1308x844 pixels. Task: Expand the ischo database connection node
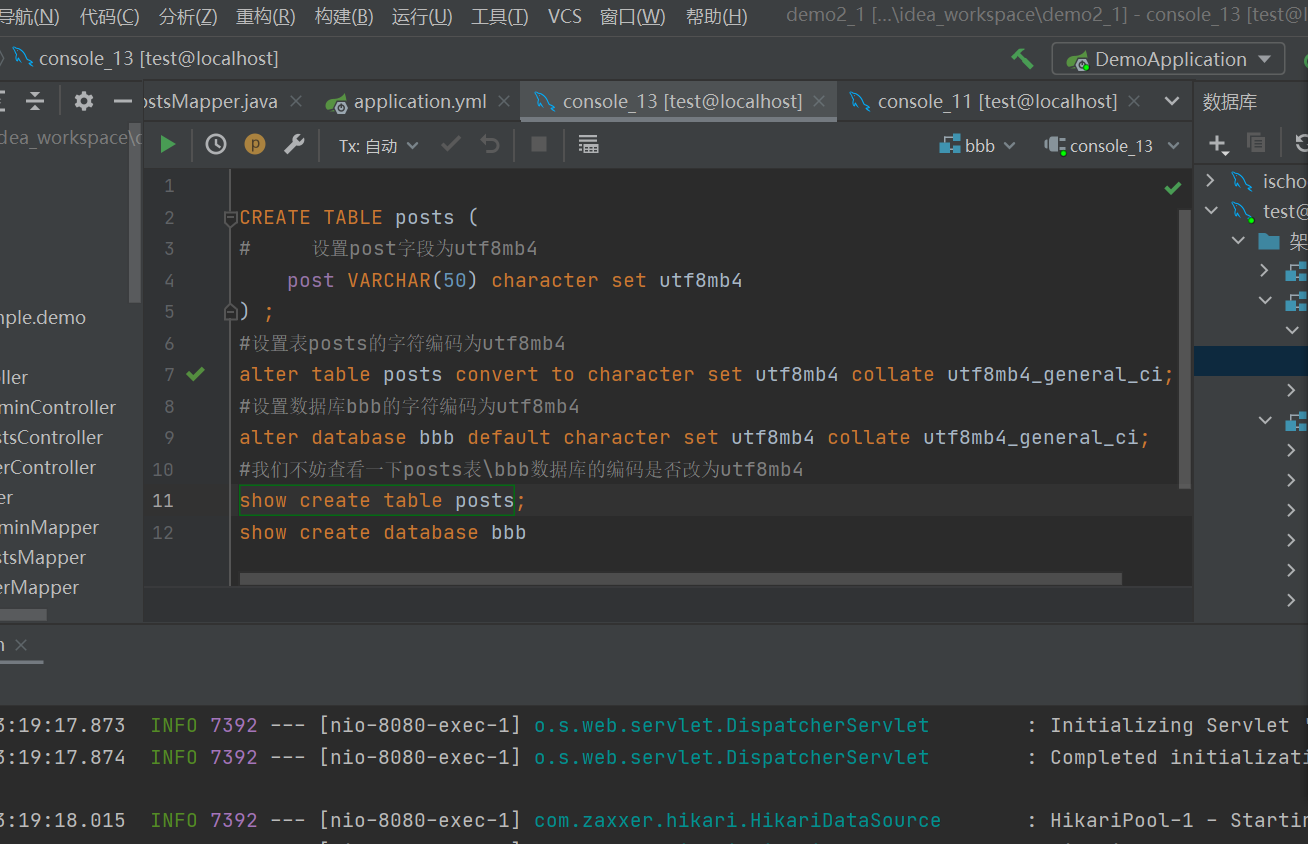[1209, 180]
